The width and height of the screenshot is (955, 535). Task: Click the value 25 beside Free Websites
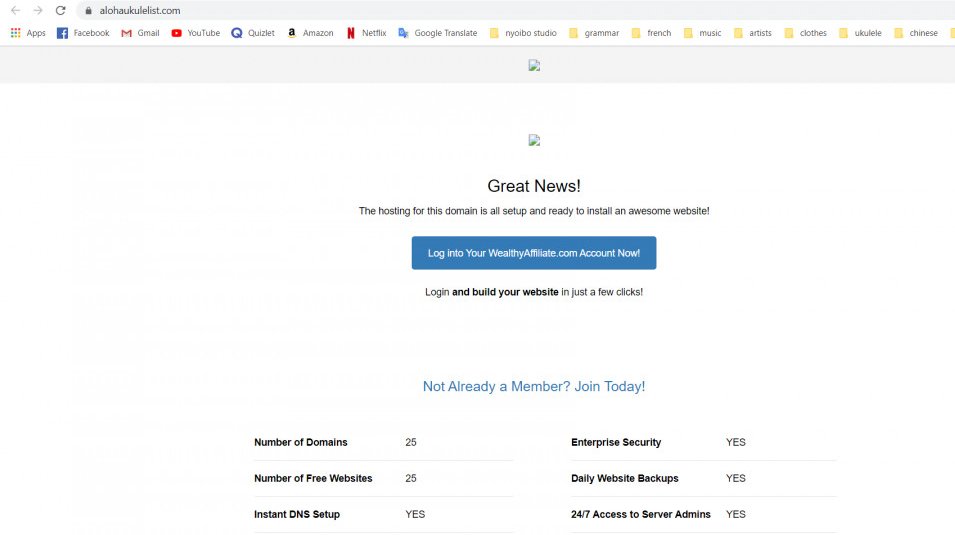[x=411, y=478]
